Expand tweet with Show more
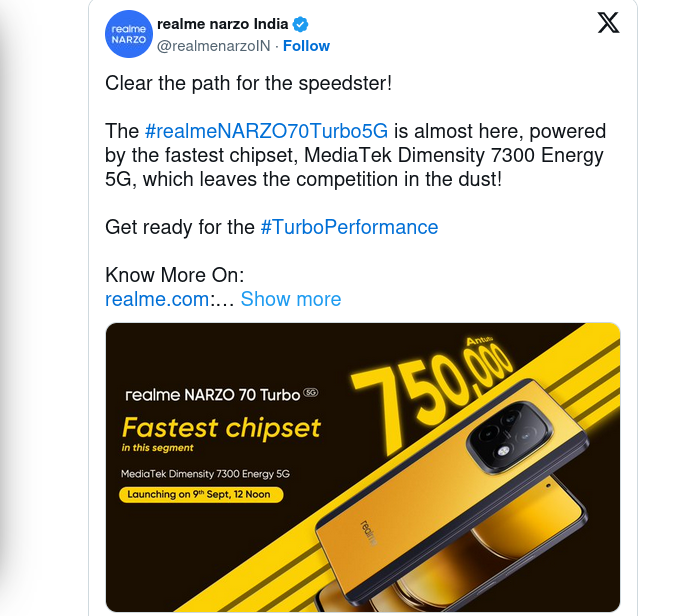689x616 pixels. (x=291, y=299)
